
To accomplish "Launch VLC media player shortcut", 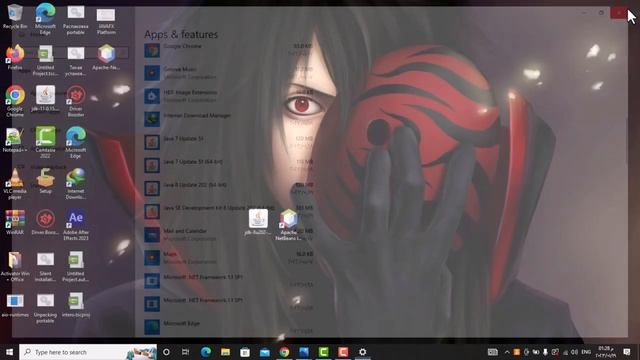I will 15,184.
